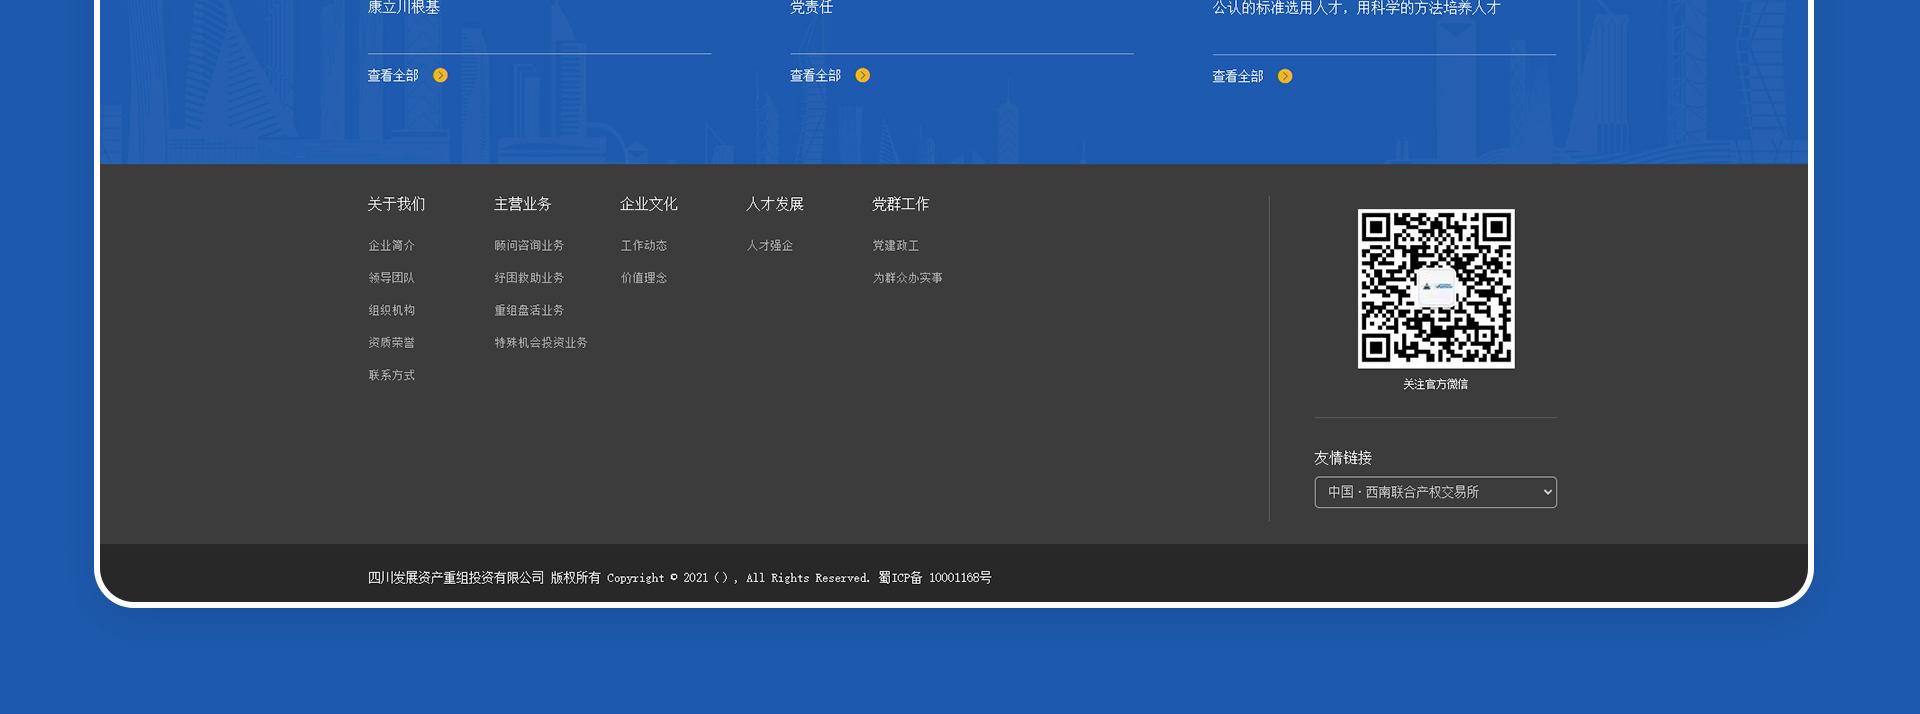This screenshot has height=714, width=1920.
Task: Open the 特殊机会投资业务 link
Action: (x=540, y=343)
